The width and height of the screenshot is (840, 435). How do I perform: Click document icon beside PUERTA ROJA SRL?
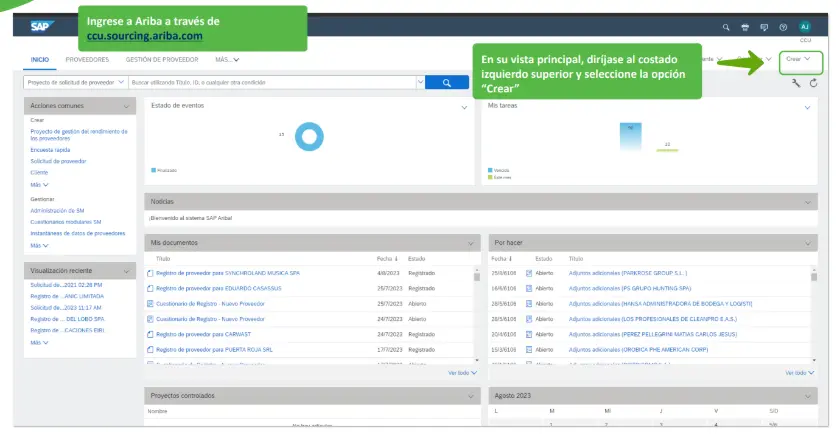(x=150, y=350)
